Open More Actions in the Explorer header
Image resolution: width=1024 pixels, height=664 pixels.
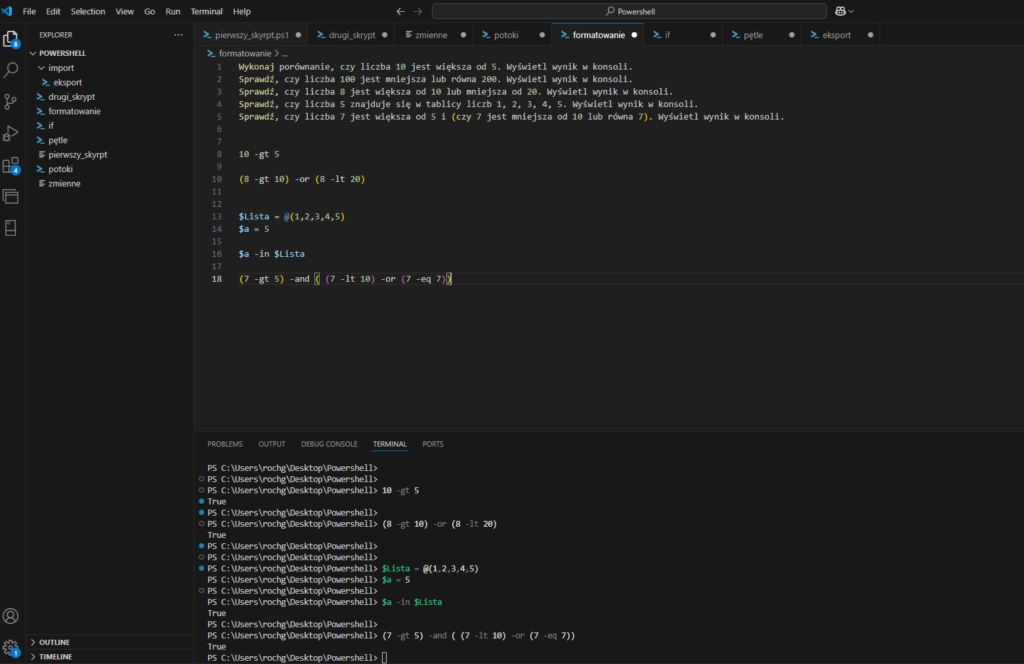[178, 36]
